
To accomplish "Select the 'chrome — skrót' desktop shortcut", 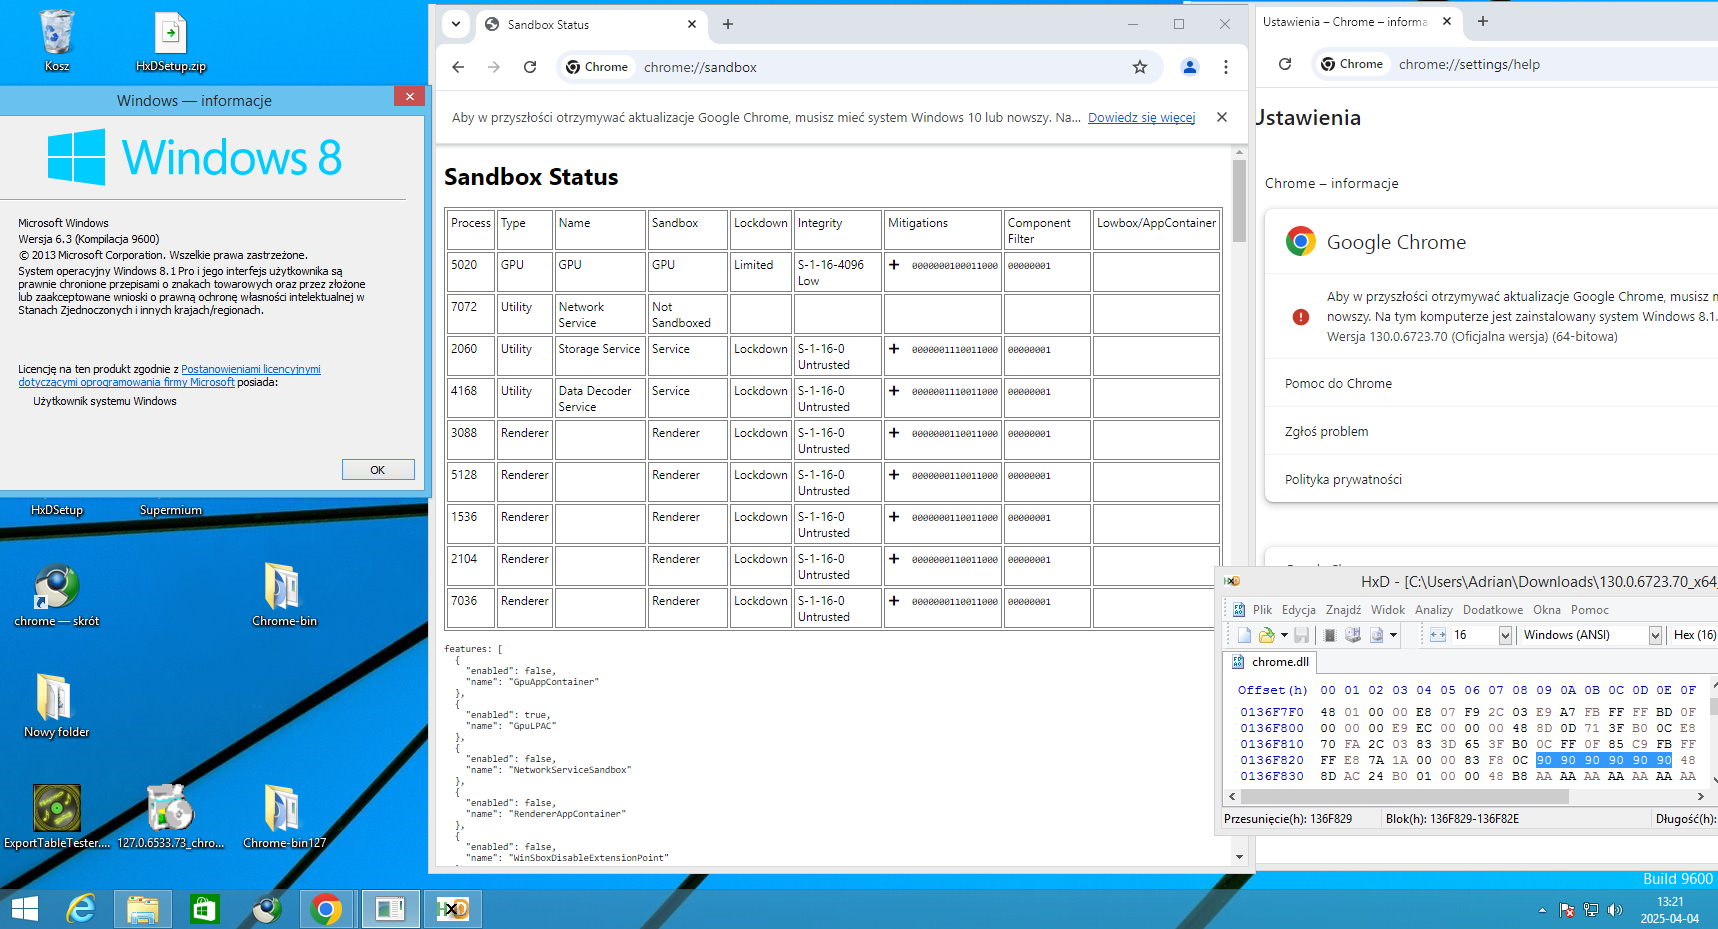I will pos(57,595).
